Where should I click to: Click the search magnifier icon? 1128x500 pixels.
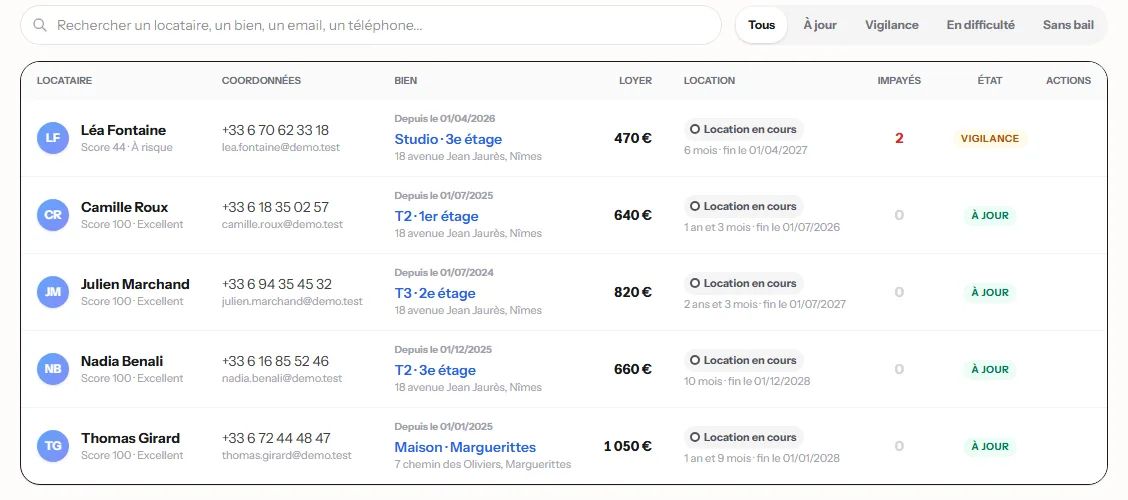point(41,25)
